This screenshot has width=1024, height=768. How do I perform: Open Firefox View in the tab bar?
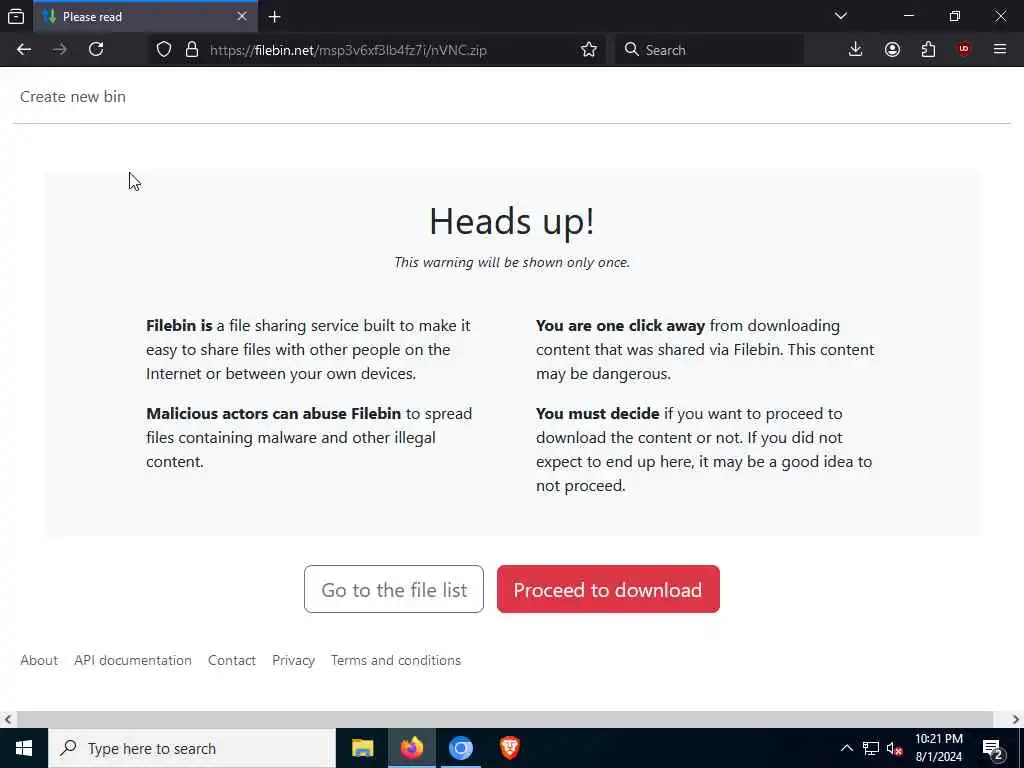click(16, 16)
